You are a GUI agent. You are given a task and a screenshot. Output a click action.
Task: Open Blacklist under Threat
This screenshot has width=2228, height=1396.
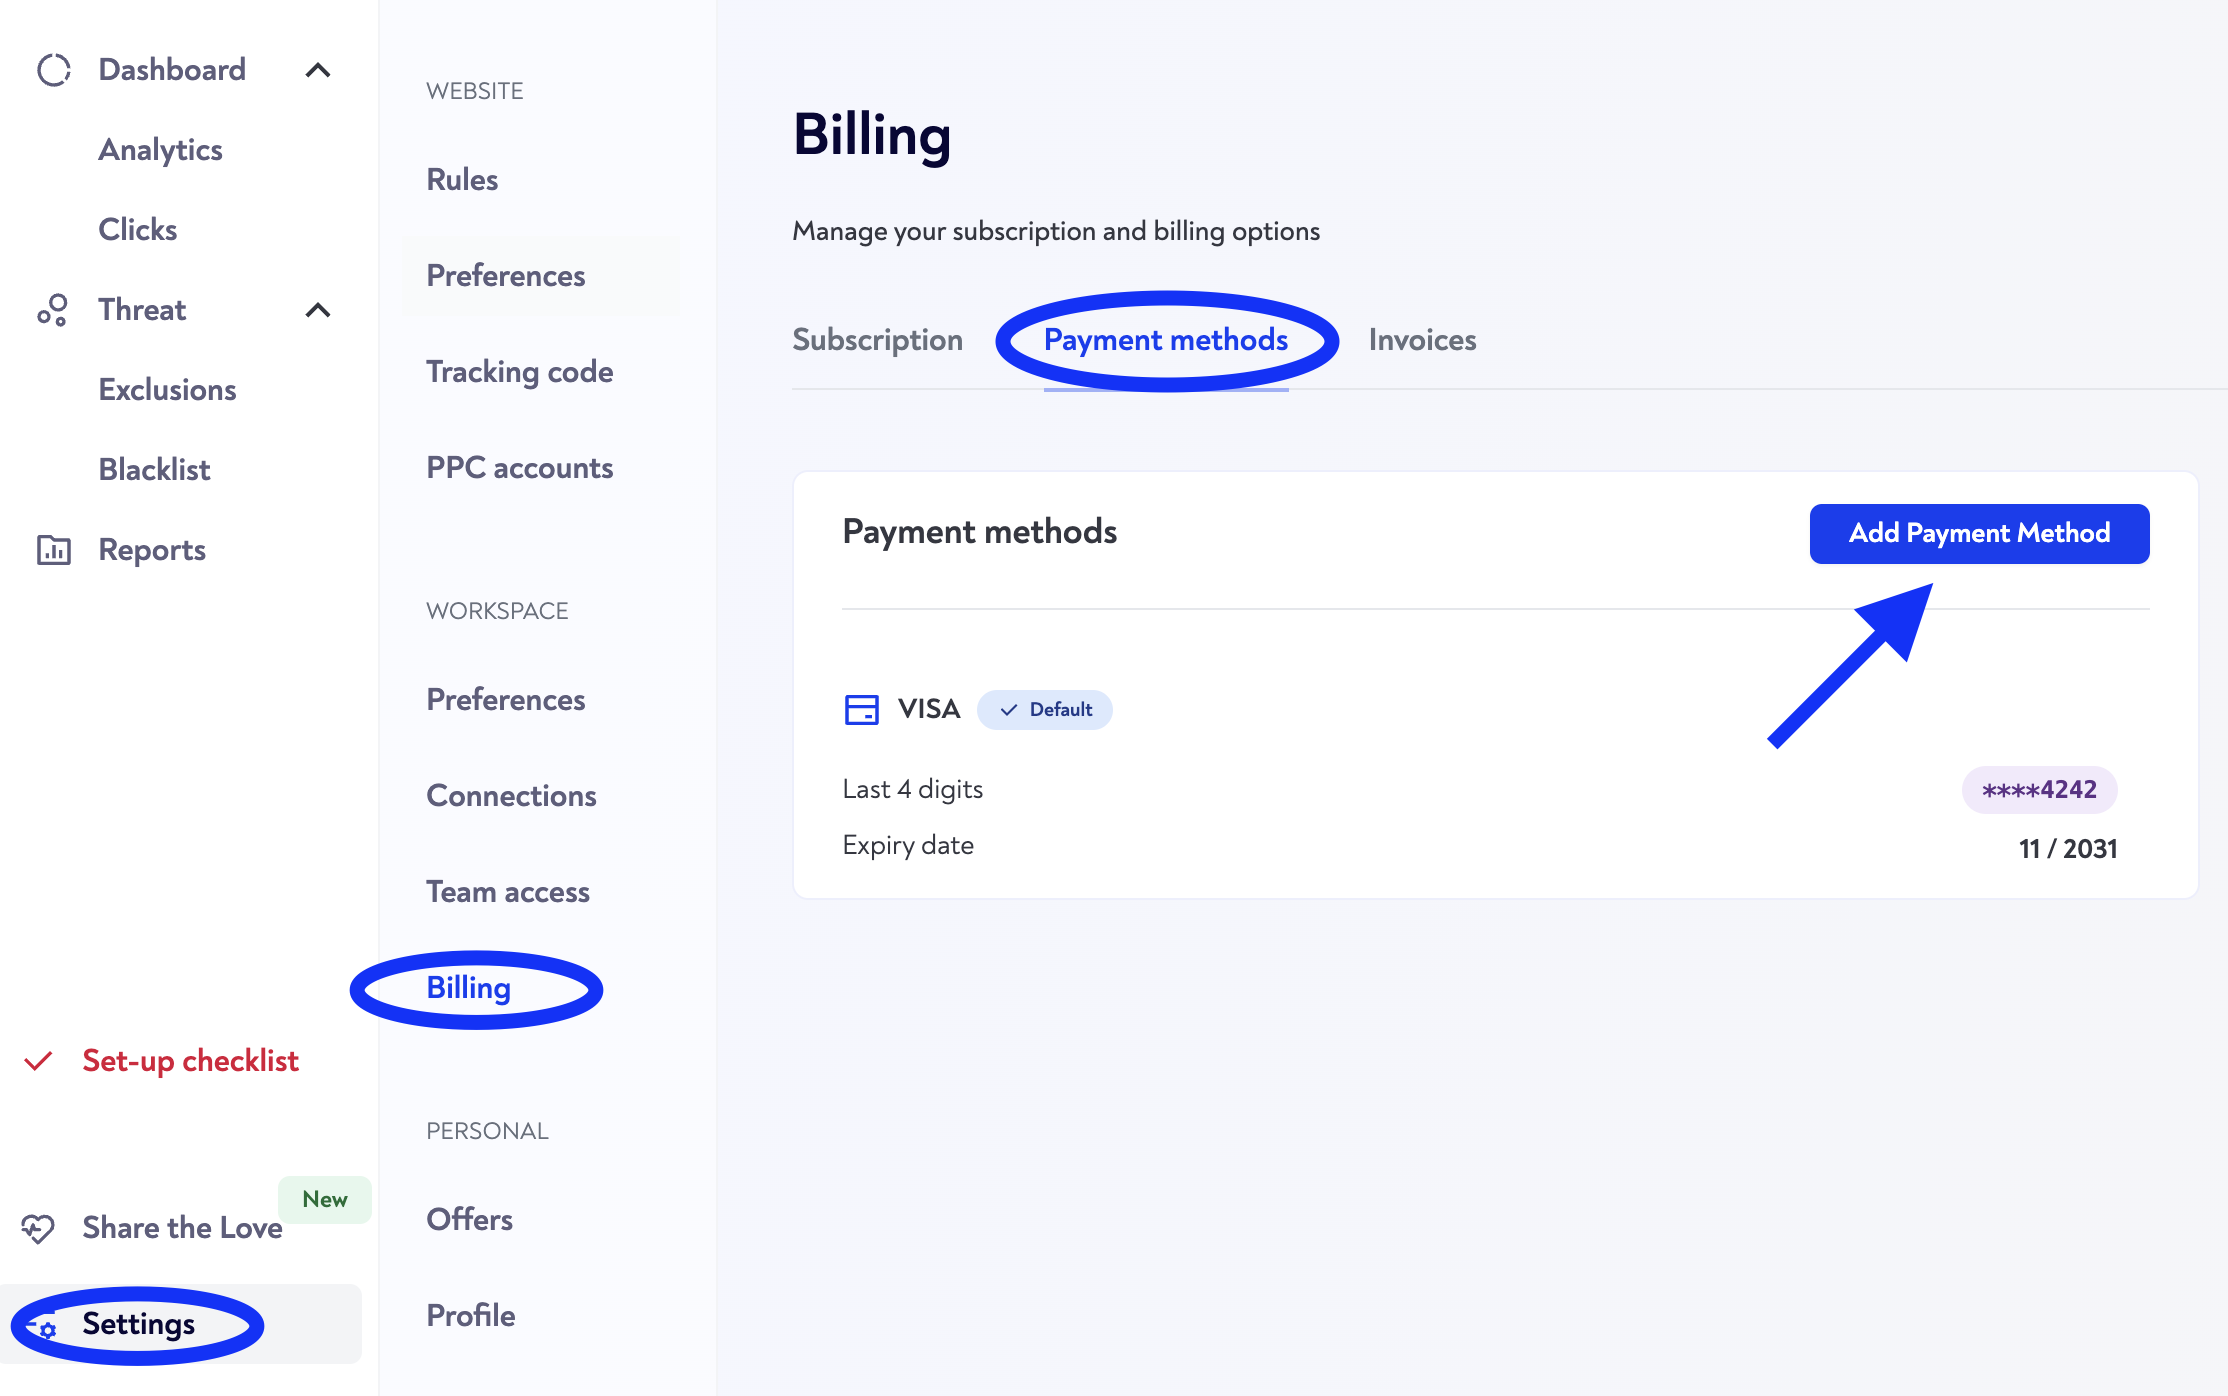click(x=154, y=470)
